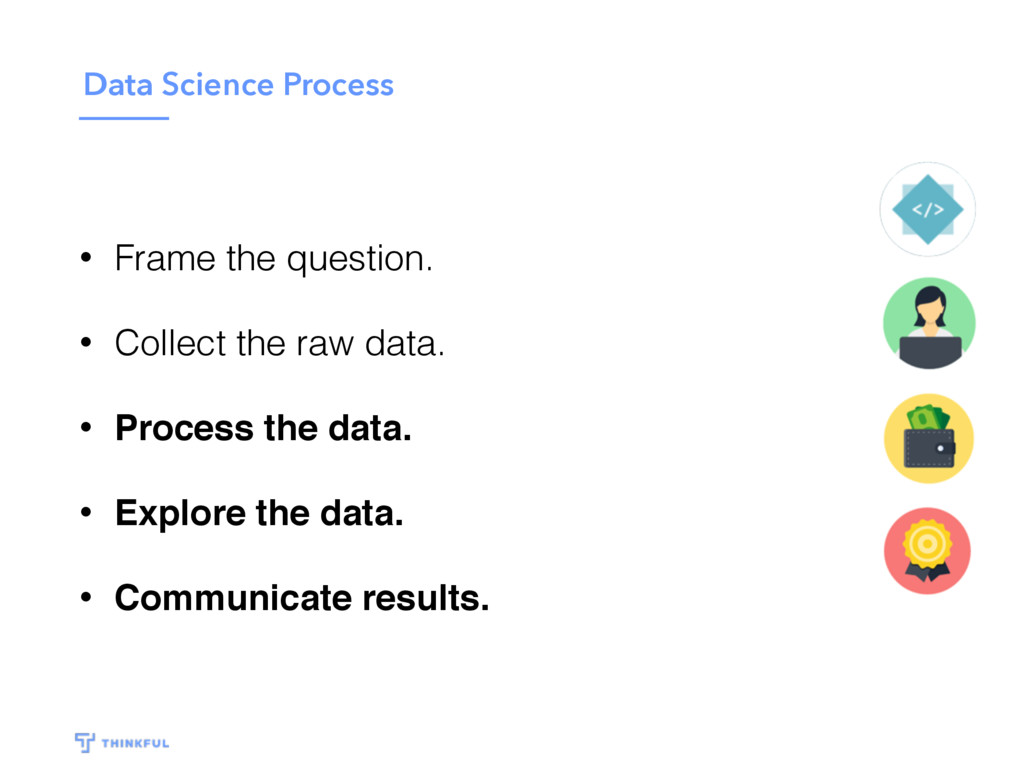Click the wallet with cash icon
1024x768 pixels.
point(929,438)
